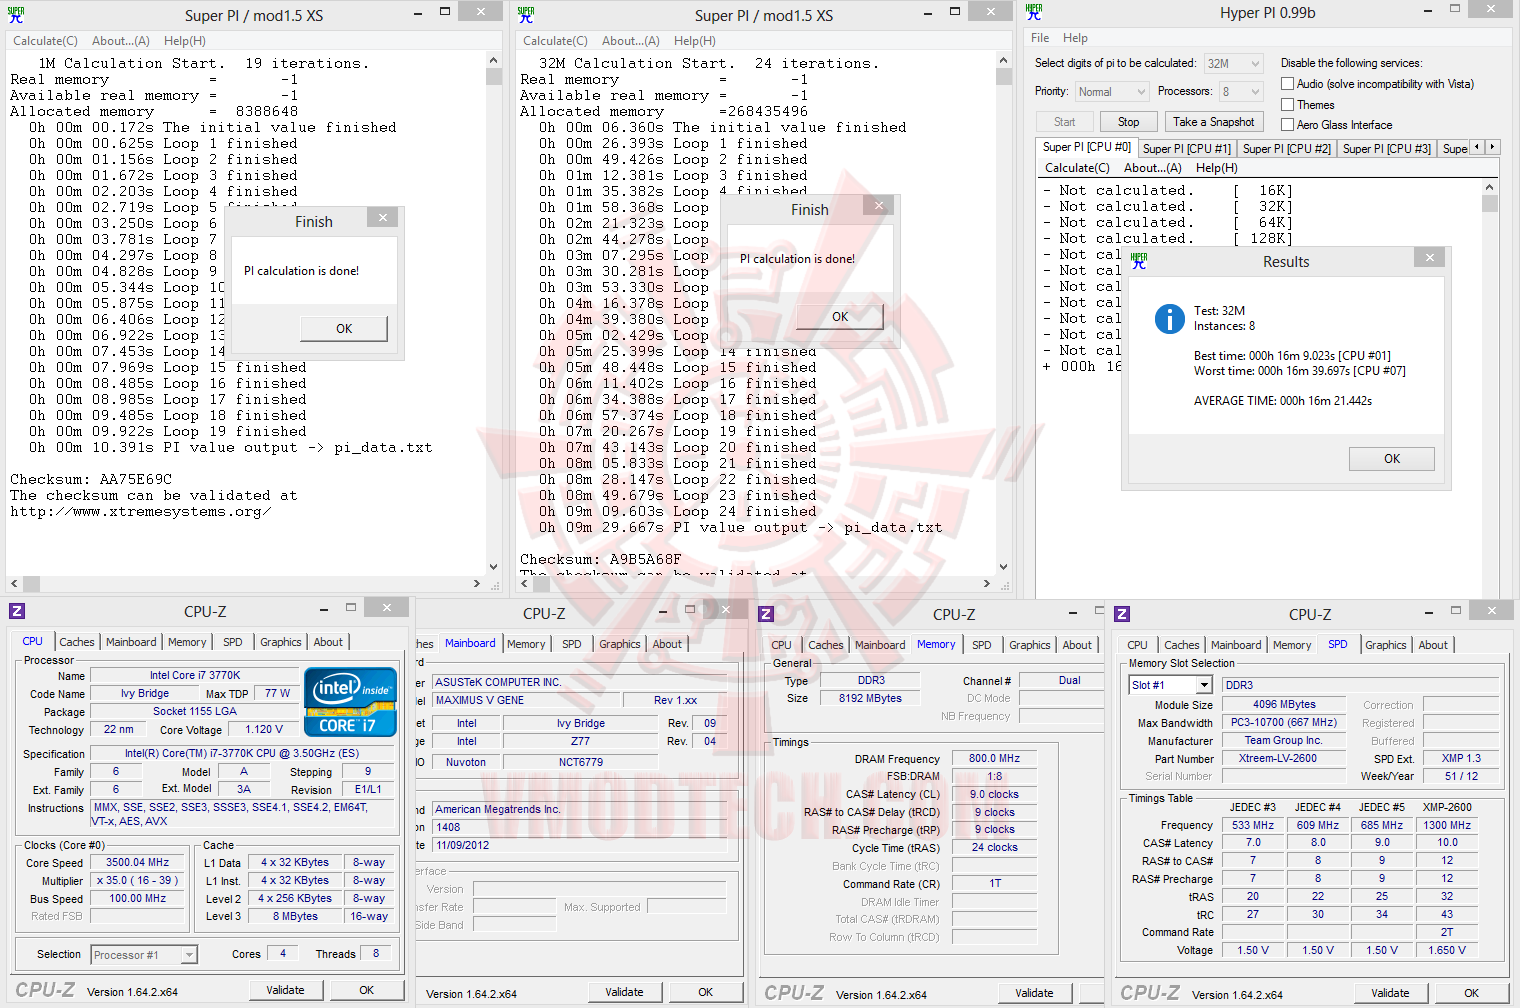
Task: Click the Super PI icon in the 32M window title bar
Action: coord(526,15)
